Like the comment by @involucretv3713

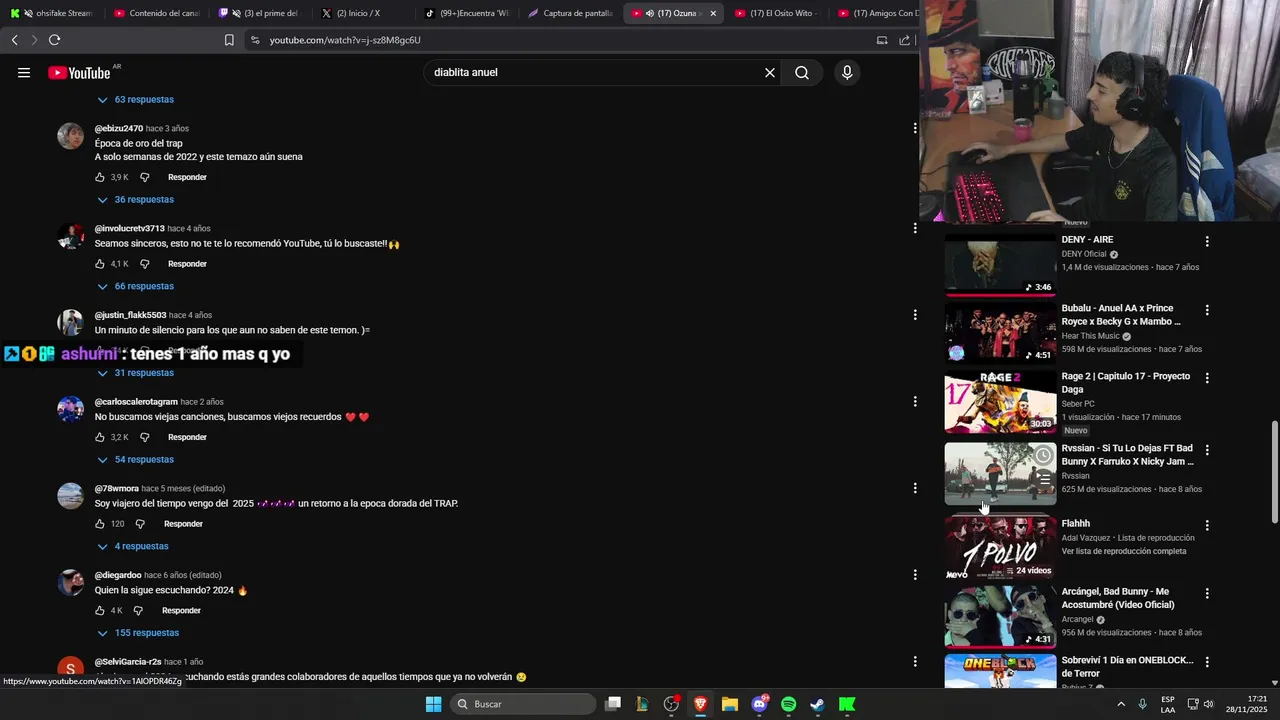(x=100, y=264)
